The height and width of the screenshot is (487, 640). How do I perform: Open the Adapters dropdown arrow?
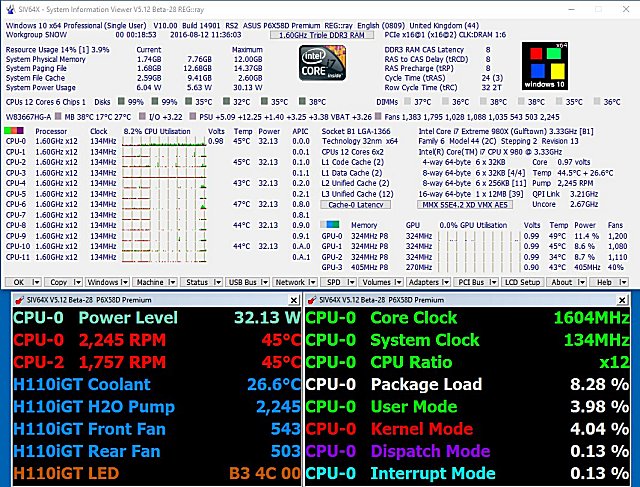(x=446, y=282)
